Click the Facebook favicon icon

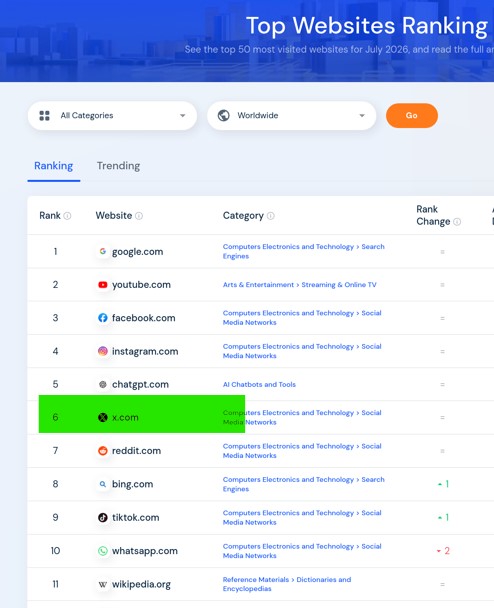[102, 318]
